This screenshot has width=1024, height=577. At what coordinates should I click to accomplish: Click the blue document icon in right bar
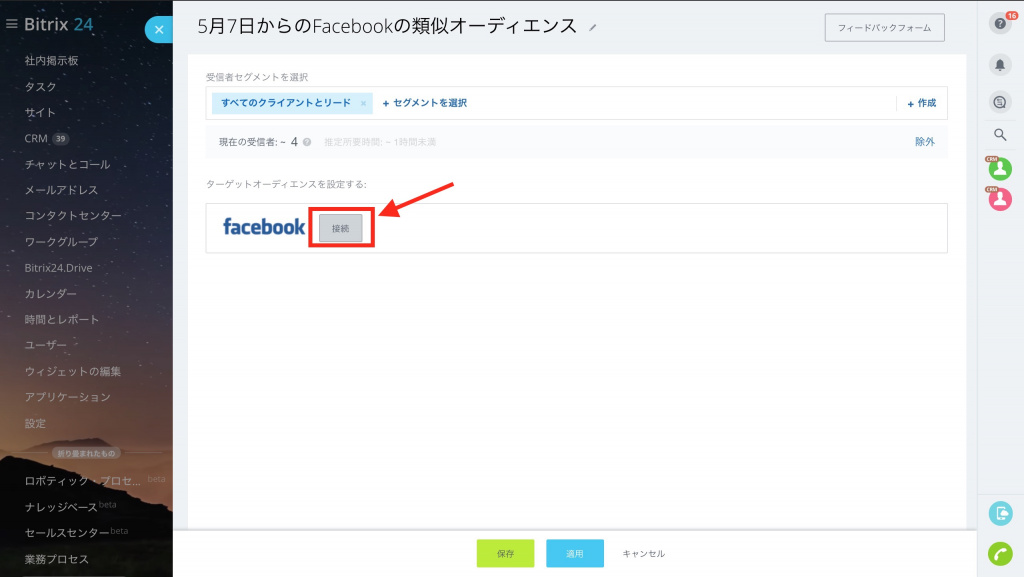point(1000,513)
